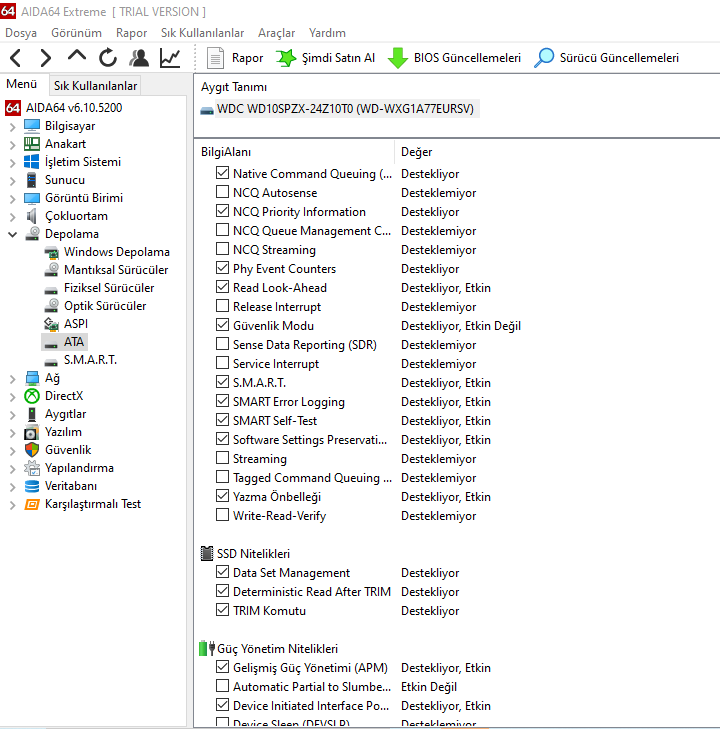Open the Görünüm menu
This screenshot has height=729, width=720.
click(x=76, y=33)
